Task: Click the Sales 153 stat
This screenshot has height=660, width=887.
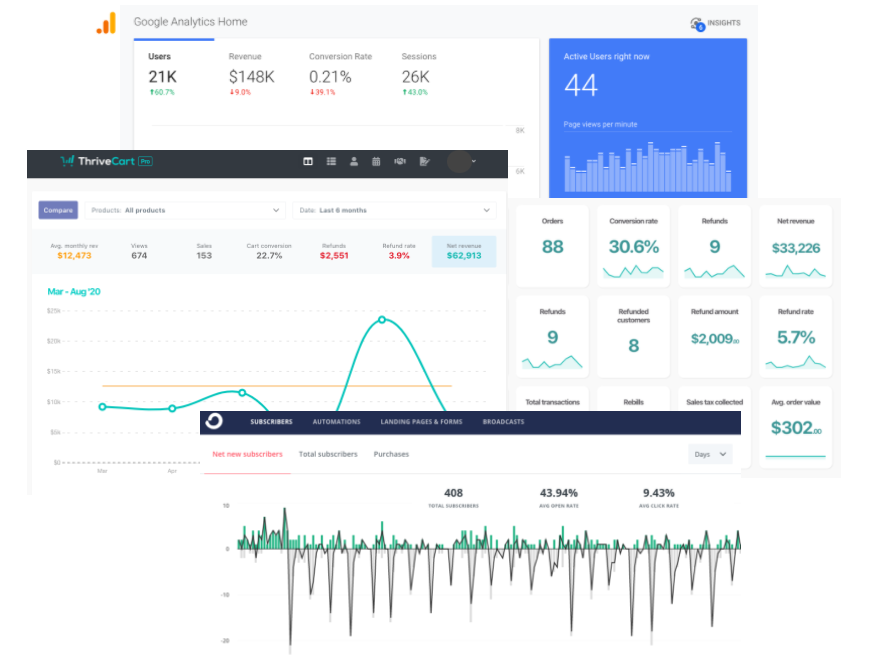Action: coord(204,251)
